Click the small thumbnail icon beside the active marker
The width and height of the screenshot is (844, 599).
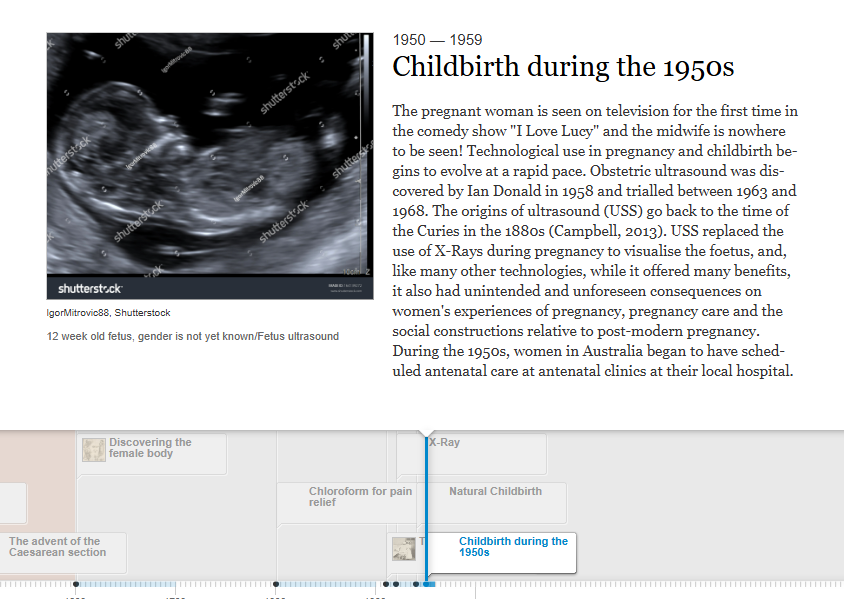(x=404, y=549)
